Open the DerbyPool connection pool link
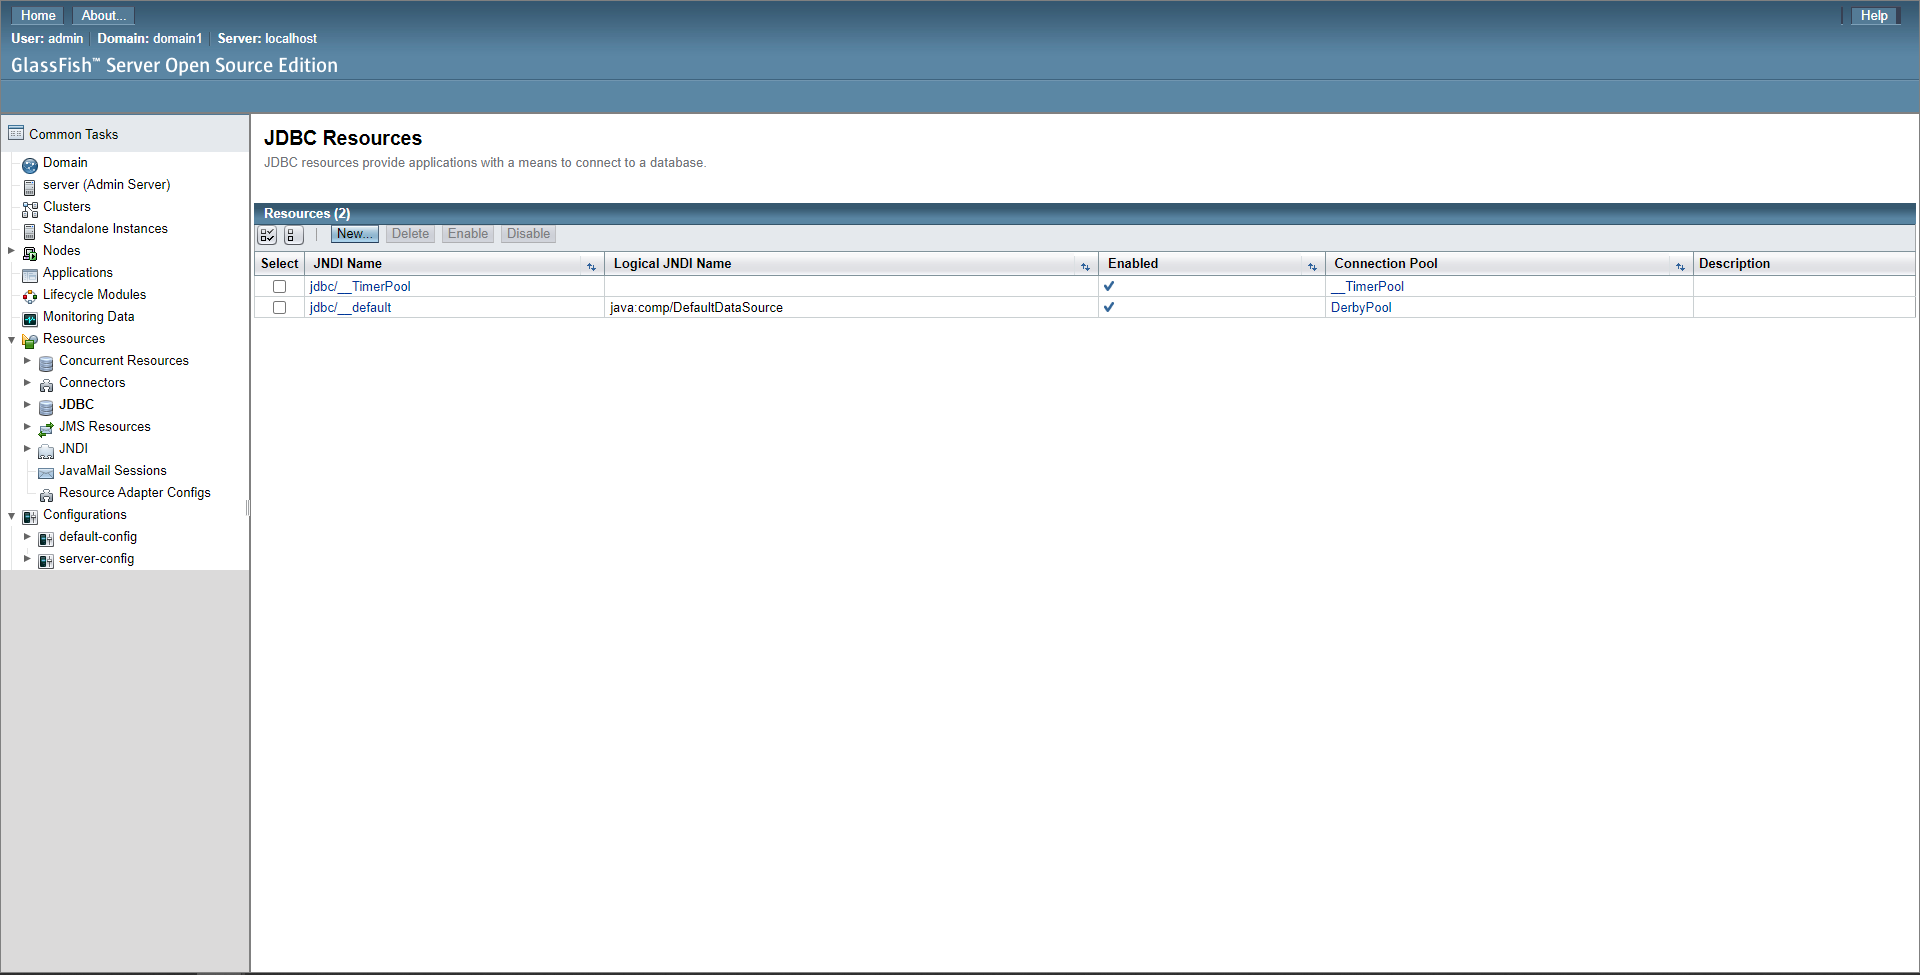 [1361, 307]
